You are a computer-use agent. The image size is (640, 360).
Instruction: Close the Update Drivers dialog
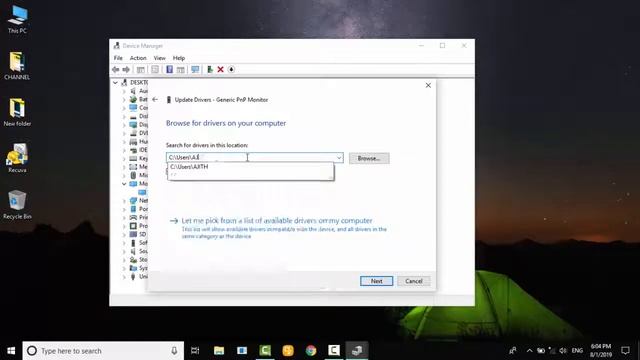(x=428, y=85)
